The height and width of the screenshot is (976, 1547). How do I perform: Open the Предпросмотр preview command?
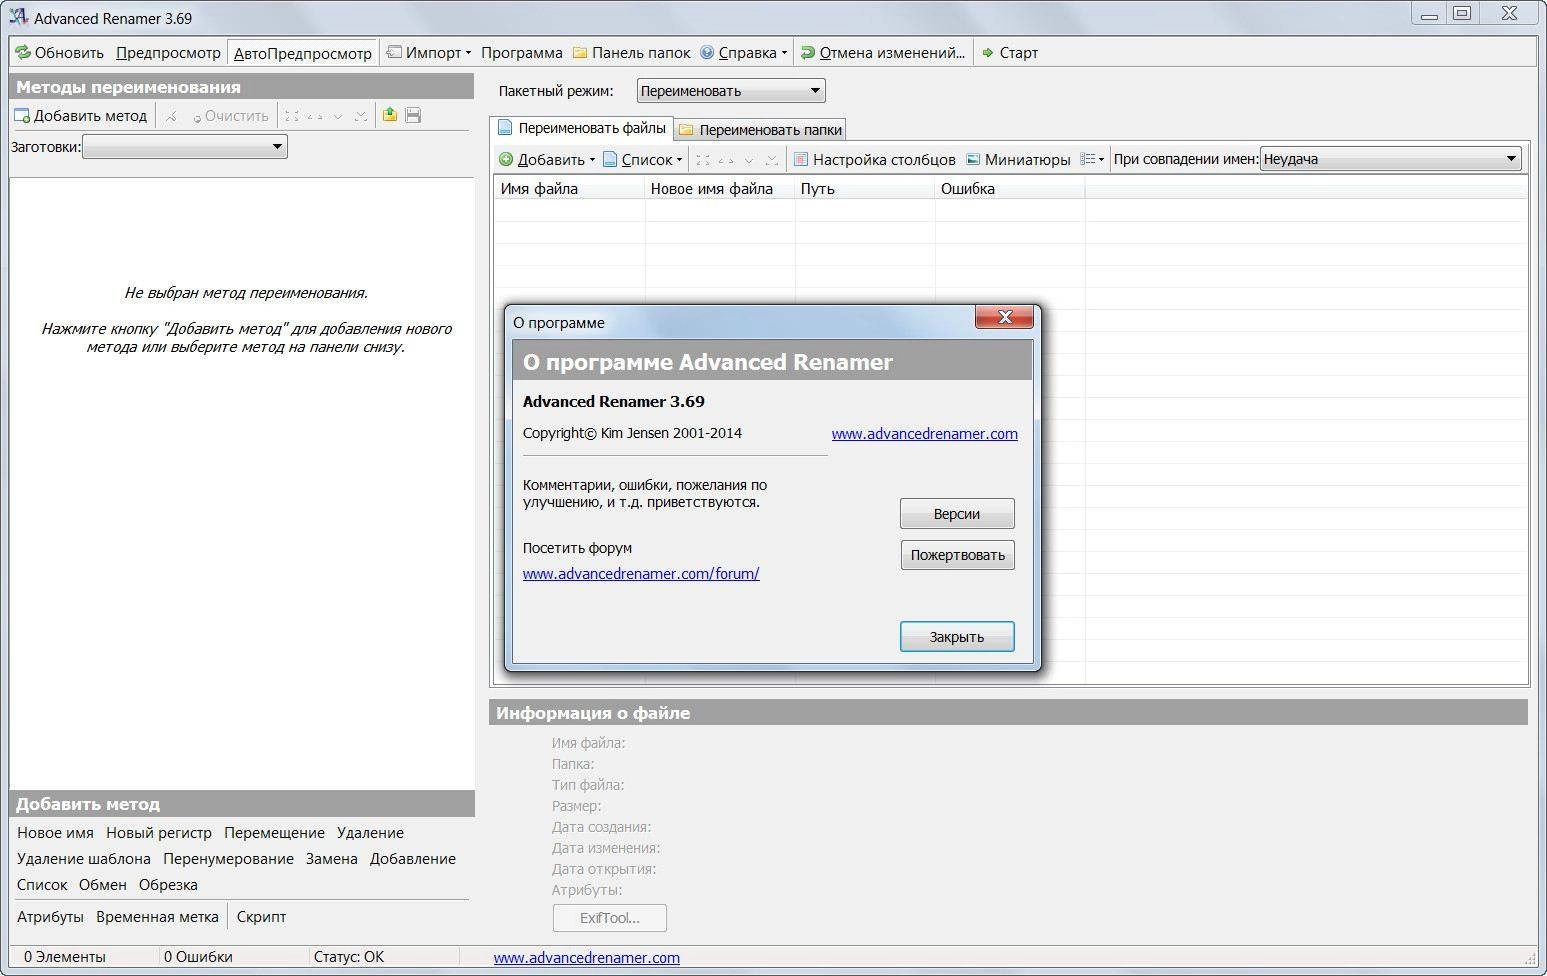tap(168, 53)
